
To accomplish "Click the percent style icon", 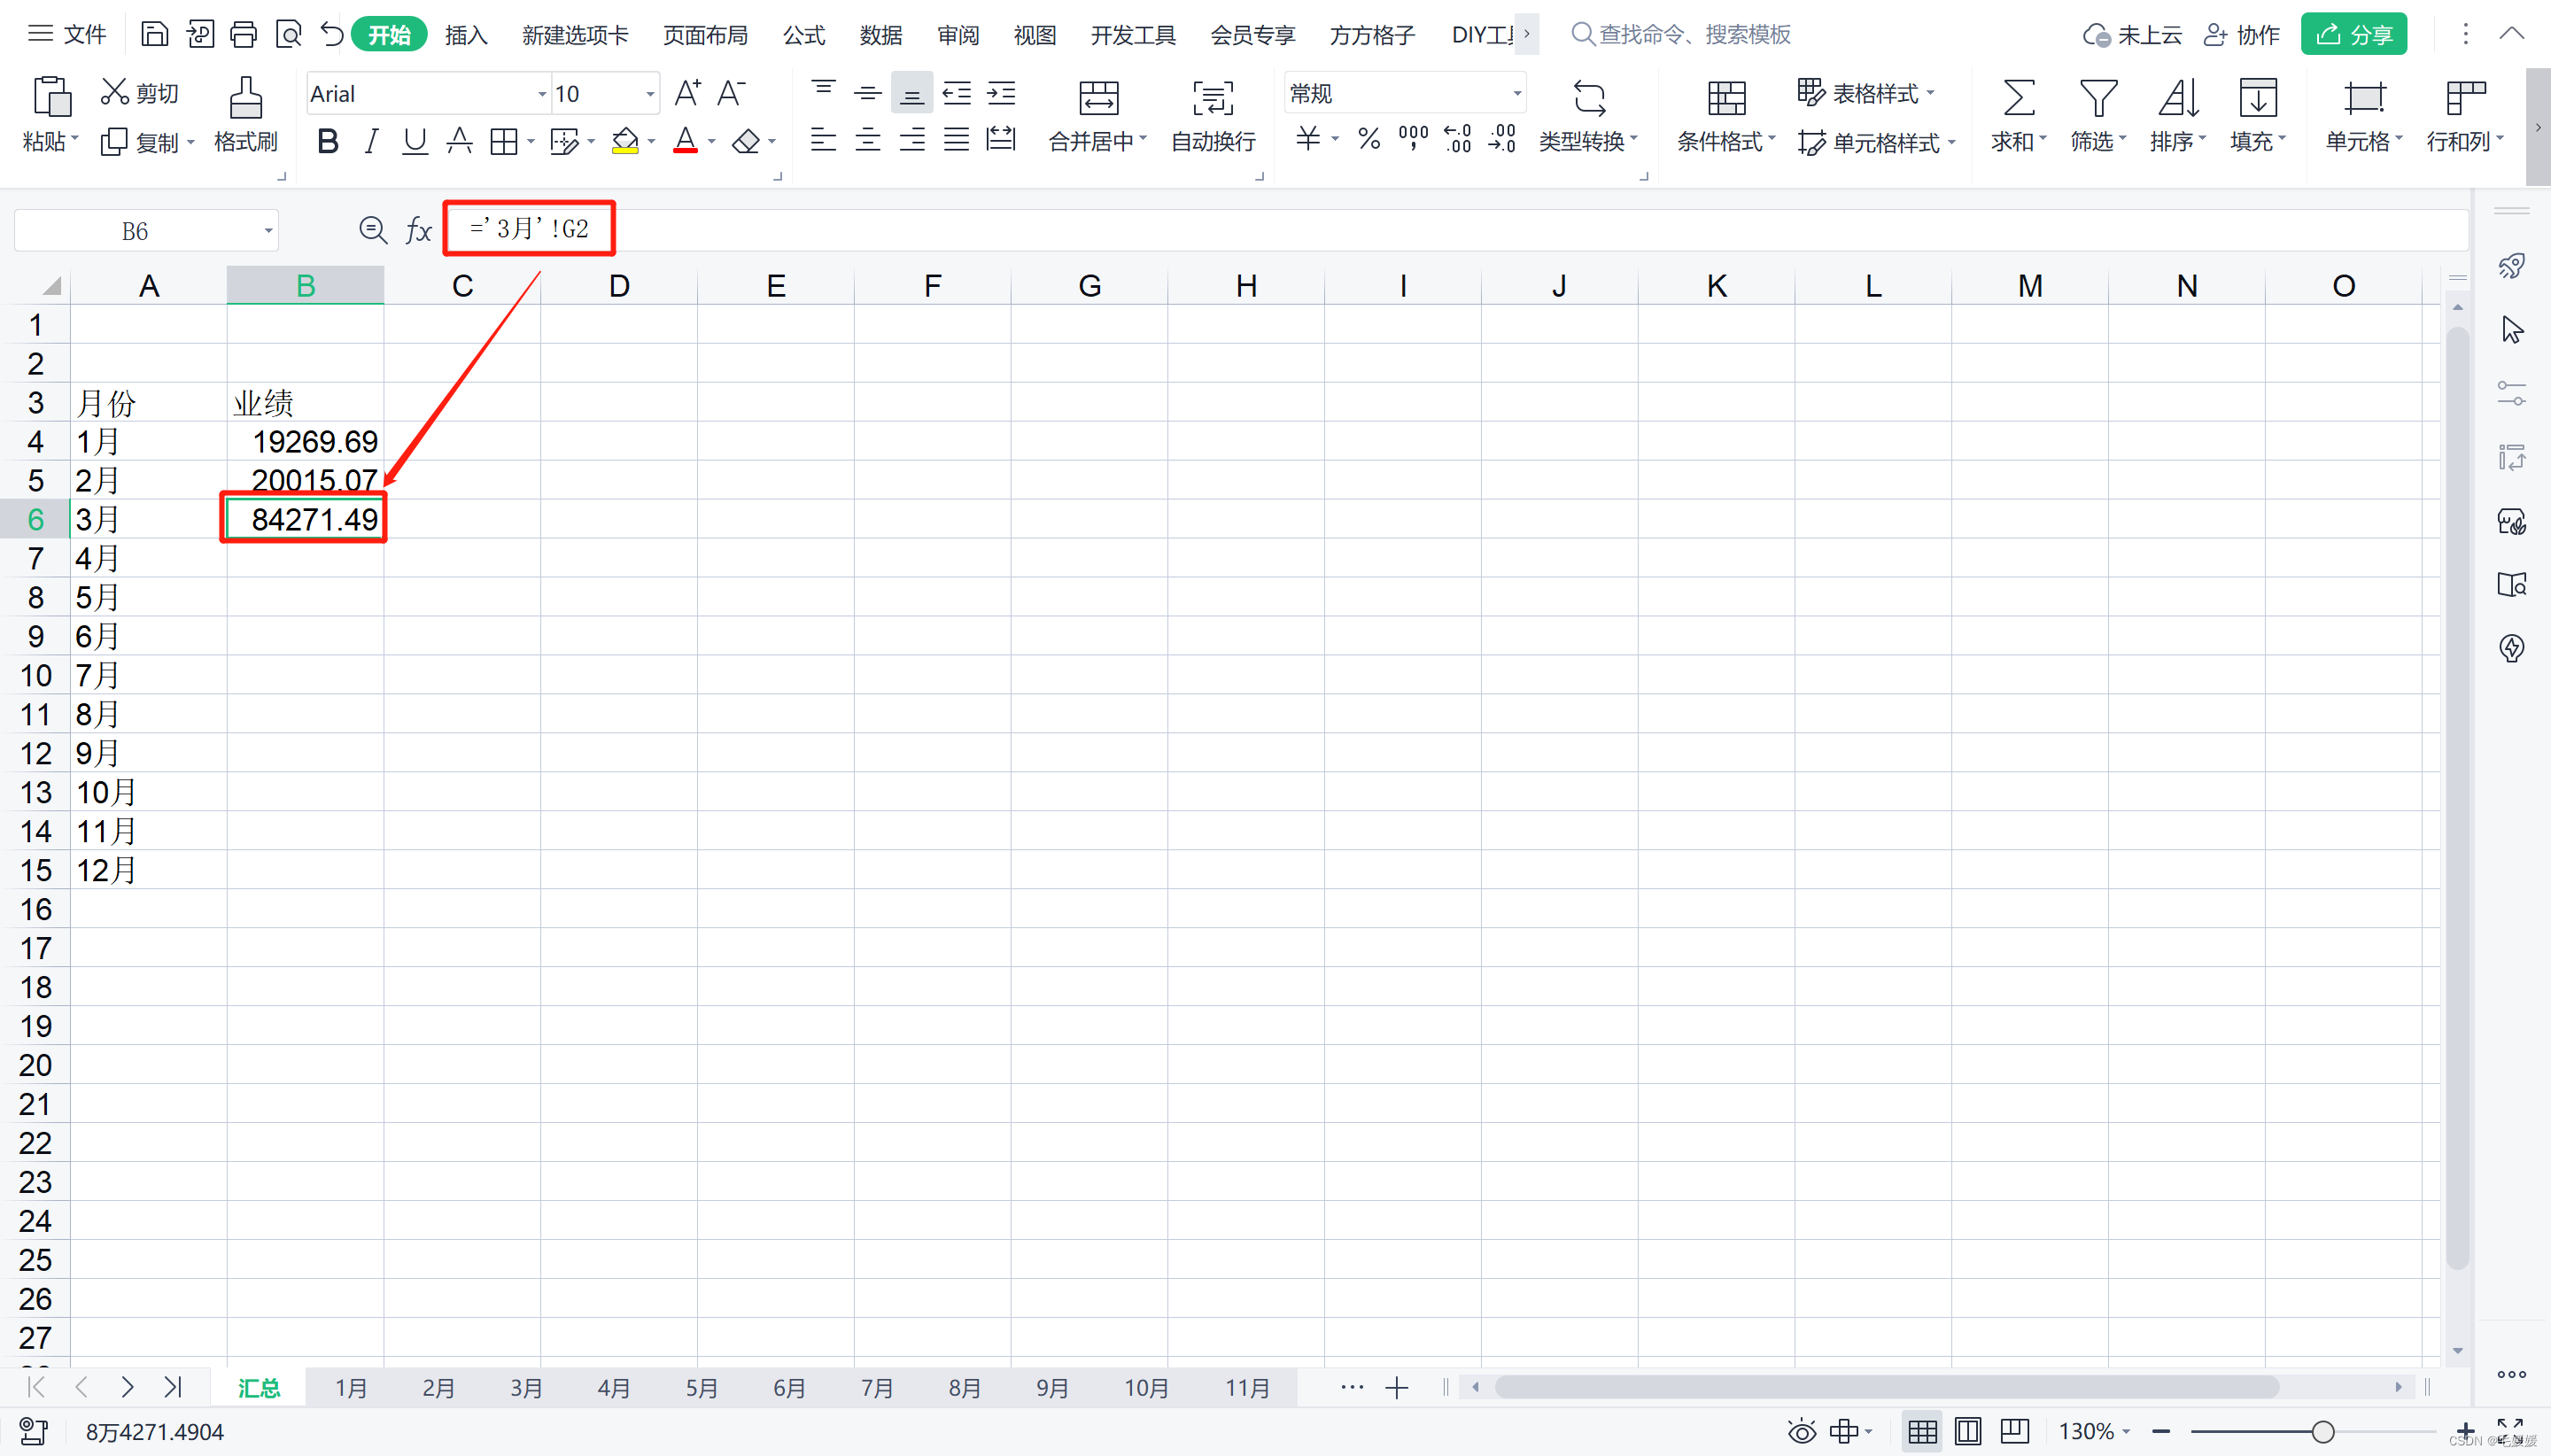I will tap(1369, 139).
